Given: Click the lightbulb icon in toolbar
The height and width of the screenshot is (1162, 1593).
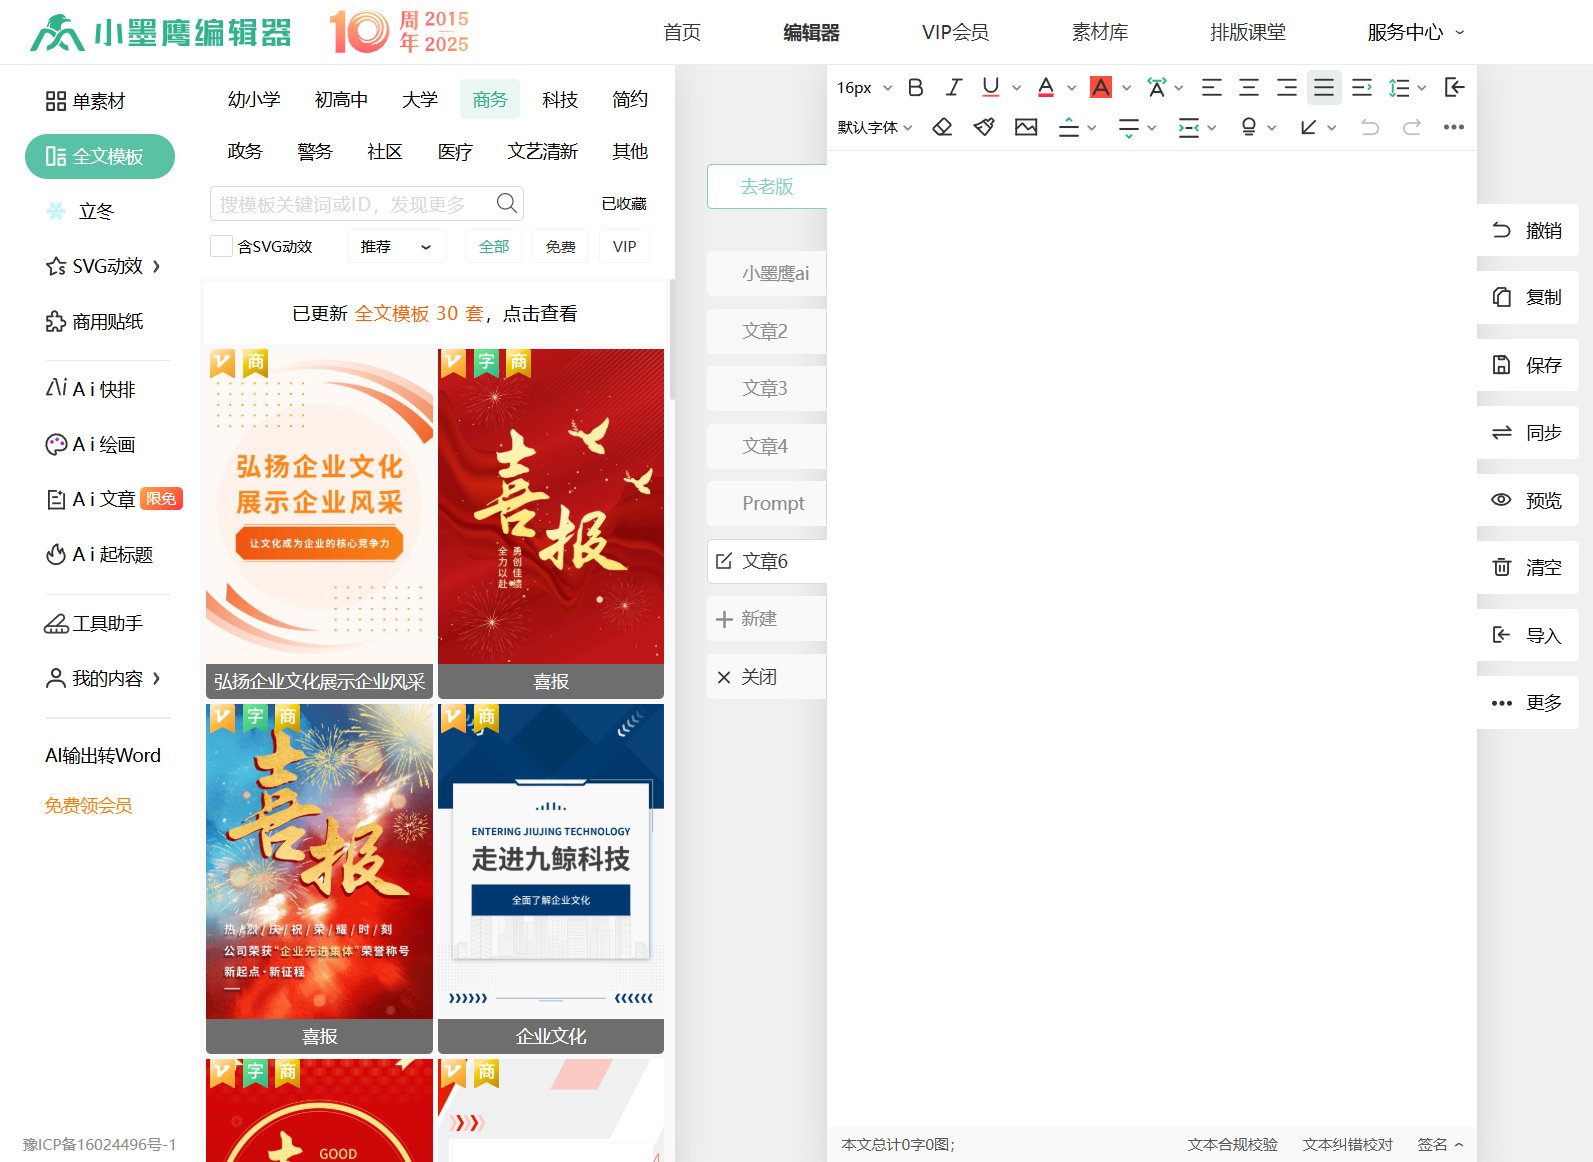Looking at the screenshot, I should coord(1249,127).
